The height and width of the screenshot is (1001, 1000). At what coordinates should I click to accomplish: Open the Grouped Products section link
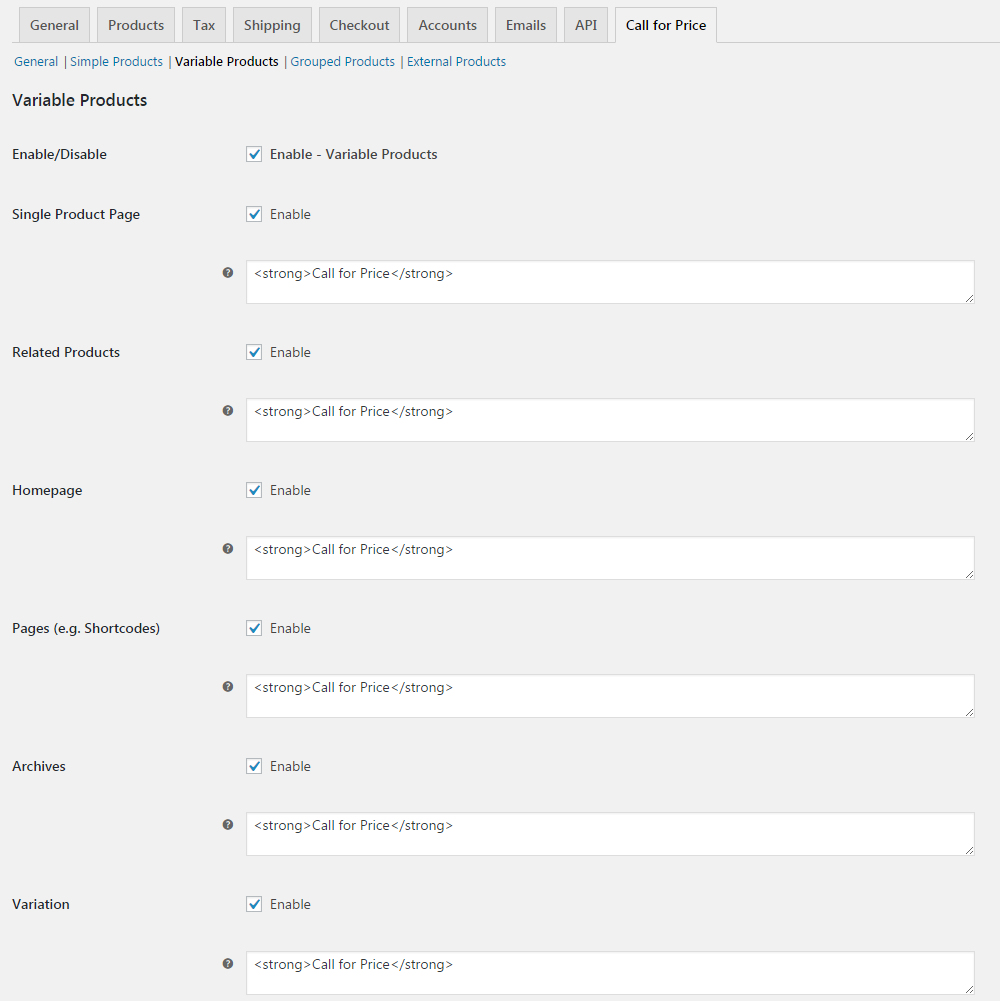342,61
